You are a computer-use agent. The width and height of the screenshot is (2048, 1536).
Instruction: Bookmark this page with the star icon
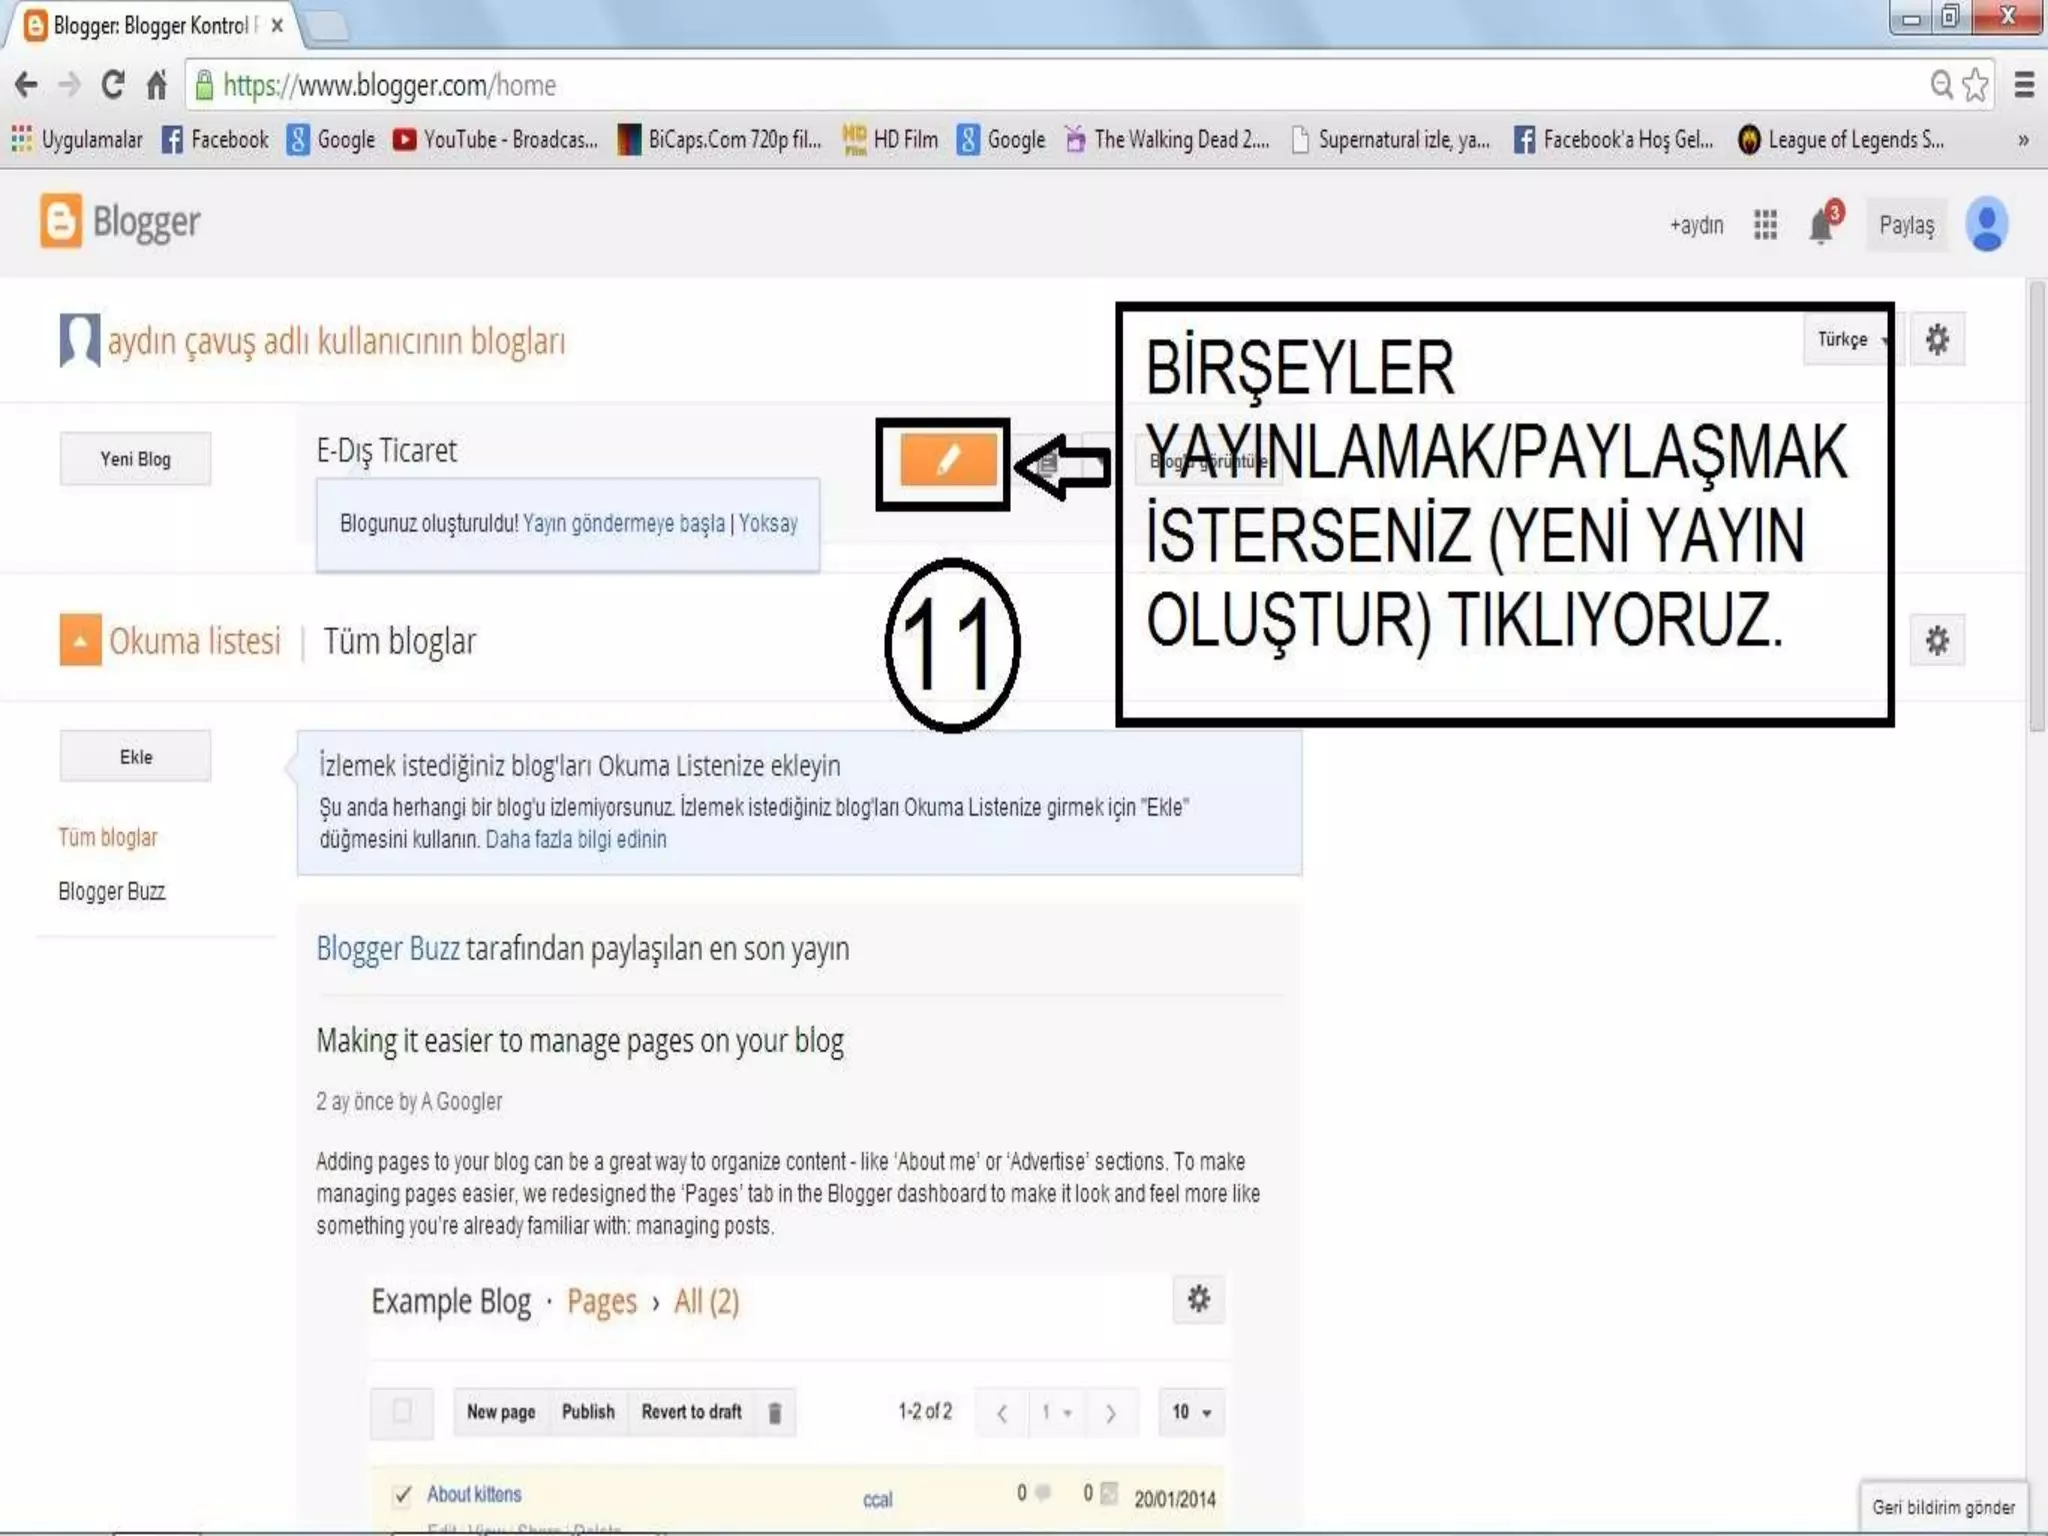click(1975, 85)
